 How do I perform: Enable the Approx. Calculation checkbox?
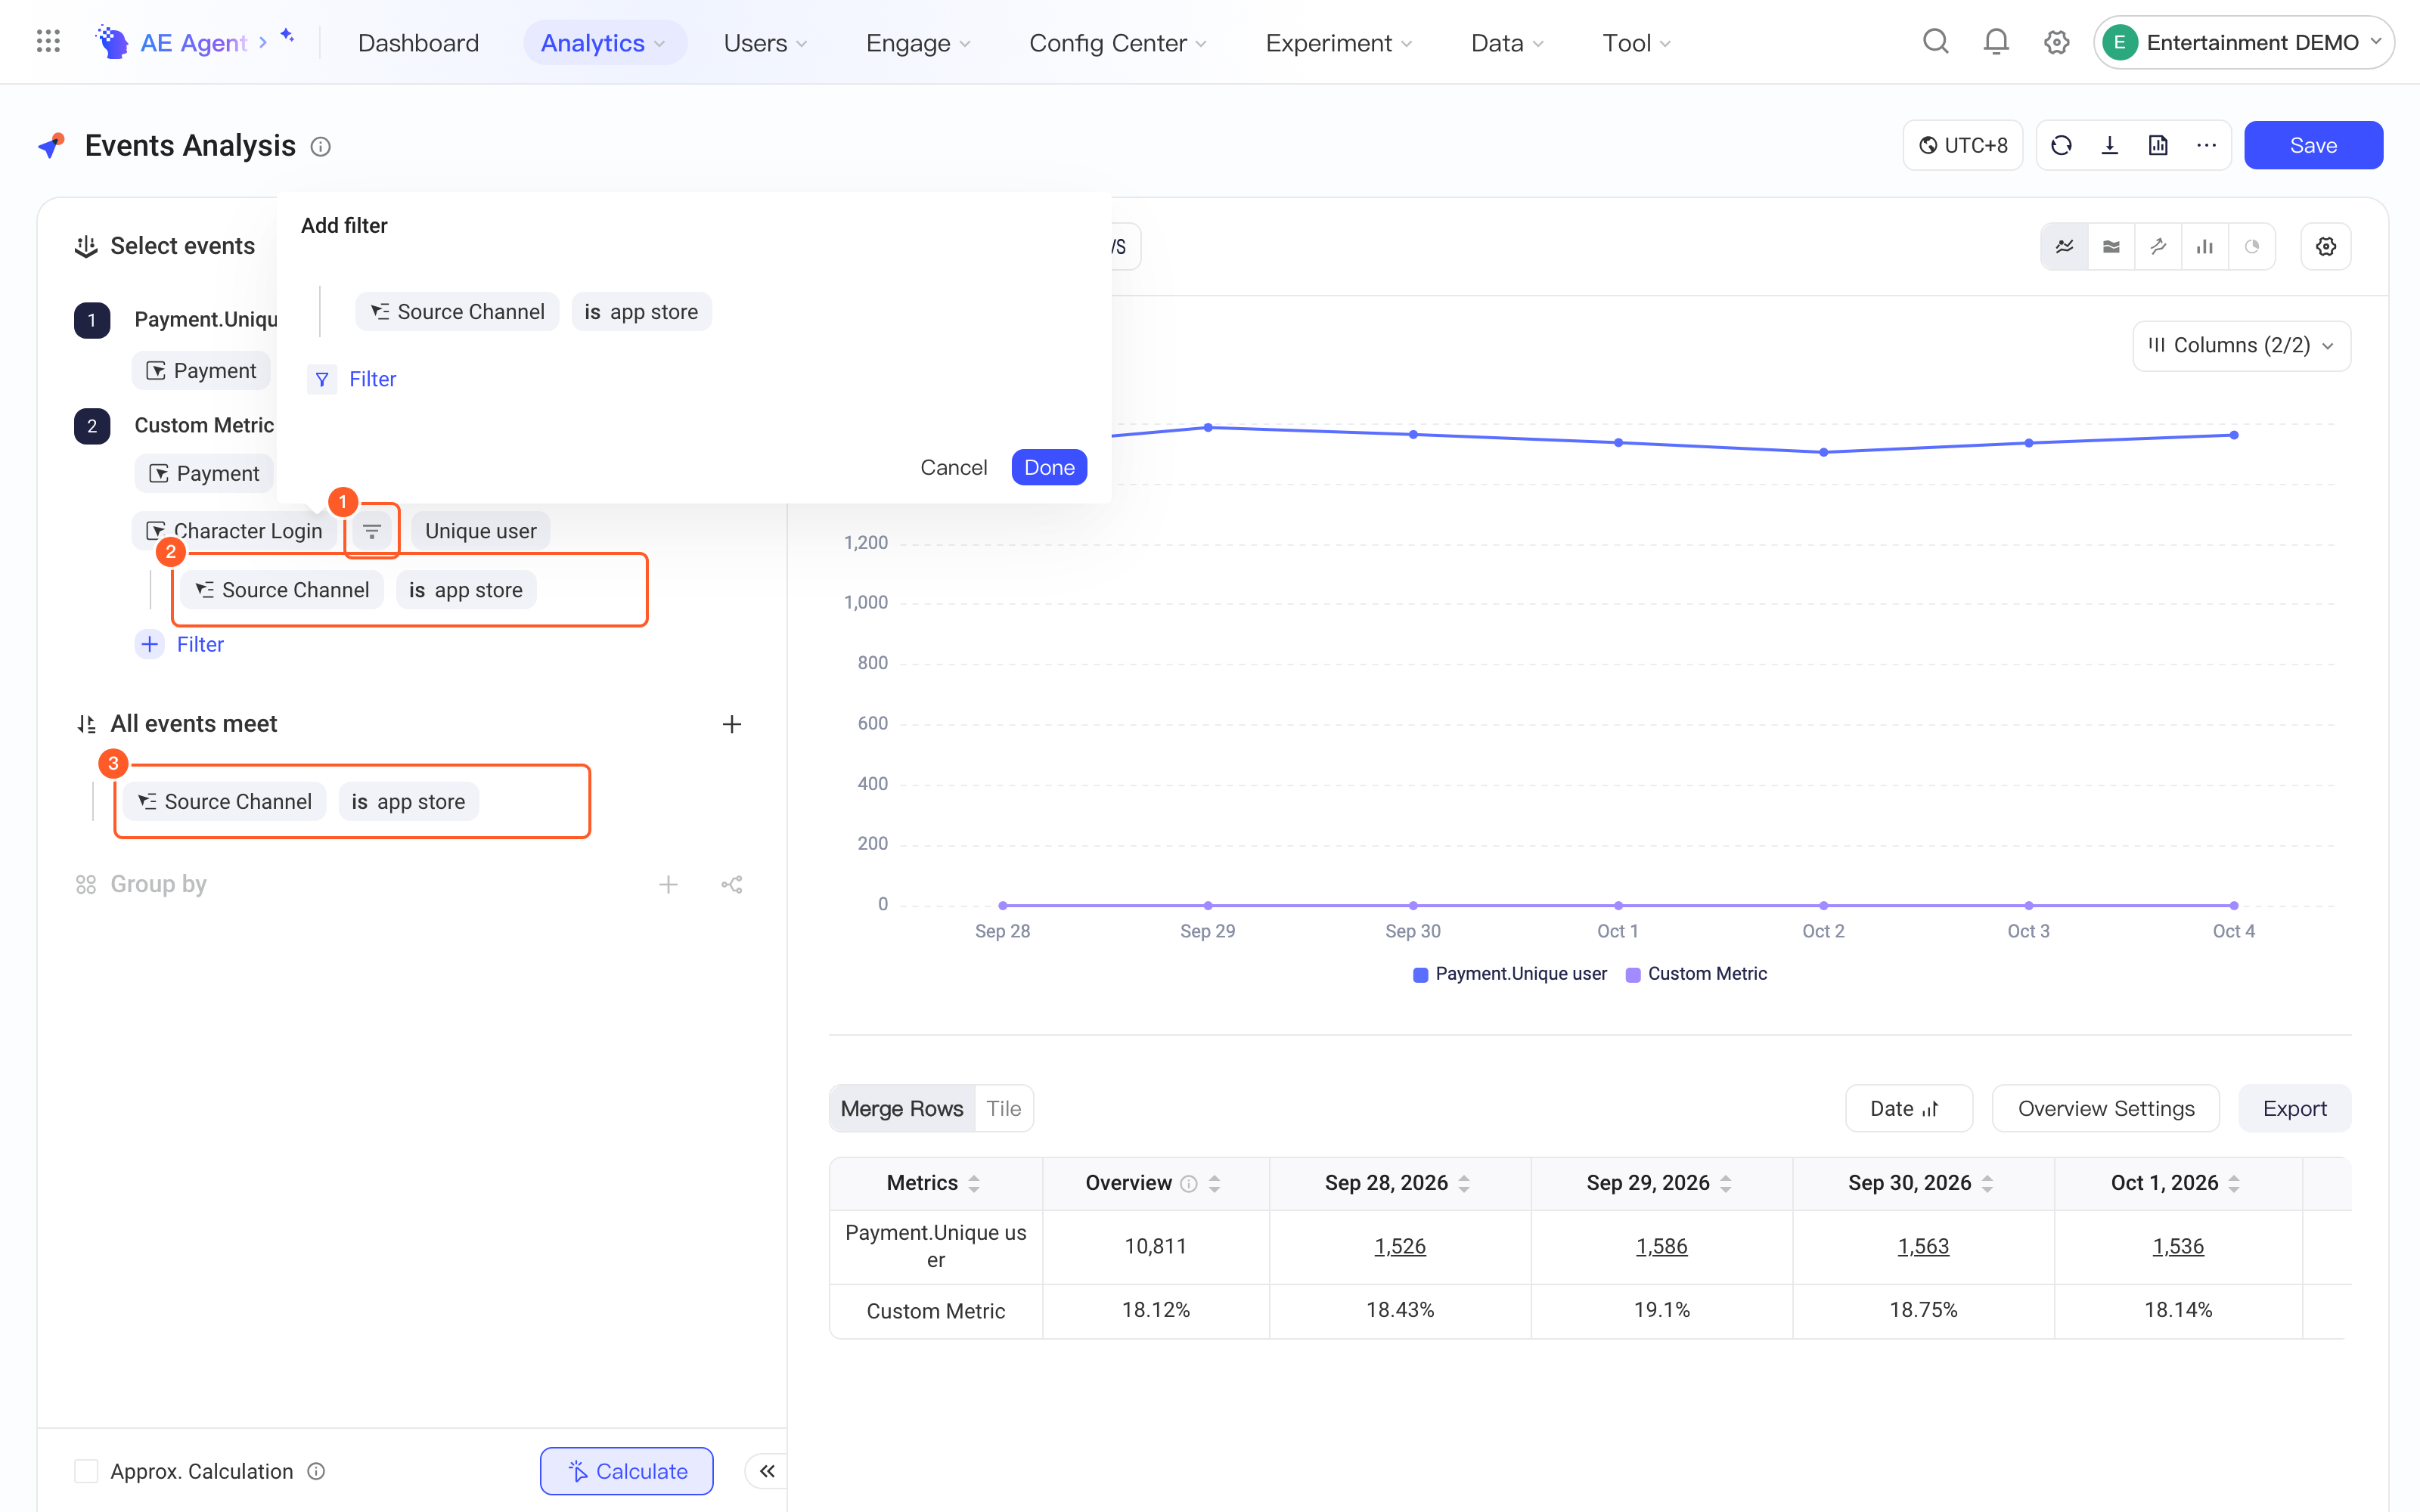pos(87,1471)
